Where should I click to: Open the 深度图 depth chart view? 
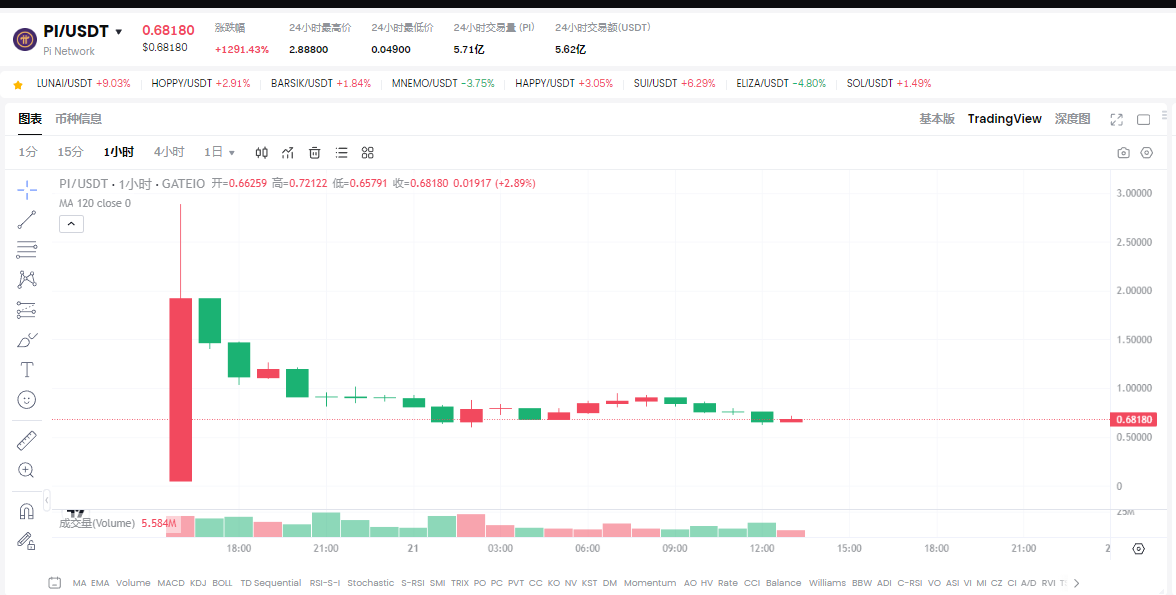(x=1074, y=118)
